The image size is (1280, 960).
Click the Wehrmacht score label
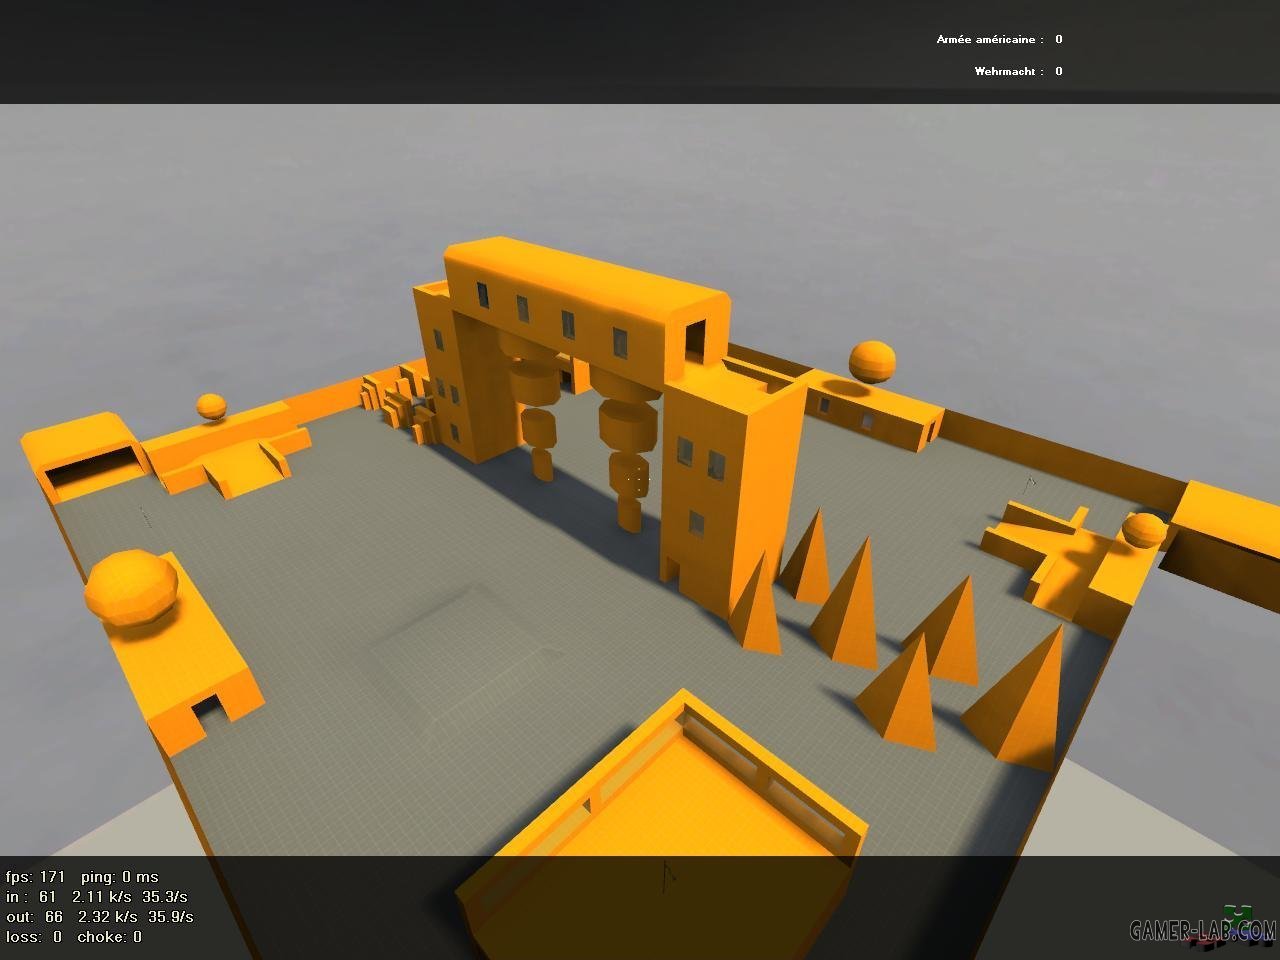coord(1009,71)
